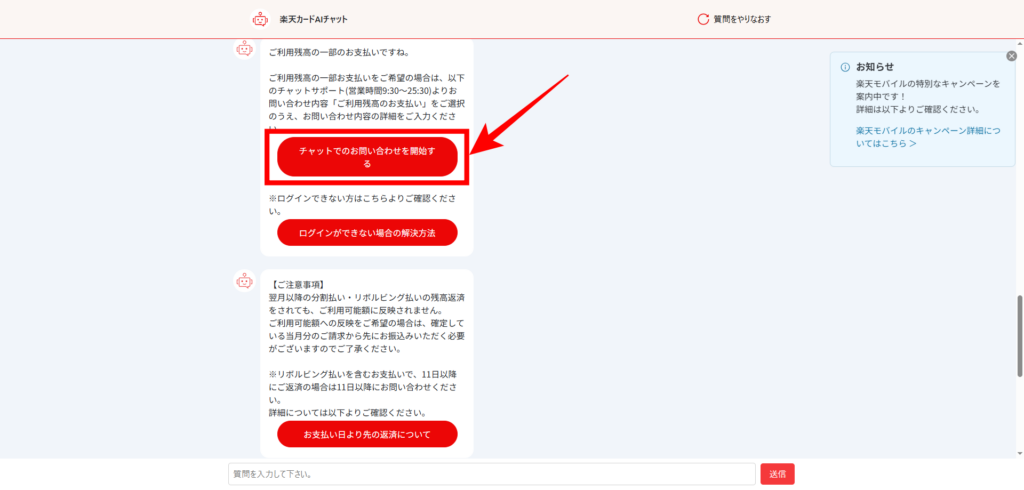The width and height of the screenshot is (1024, 490).
Task: Click the お知らせ heading text
Action: pos(874,67)
